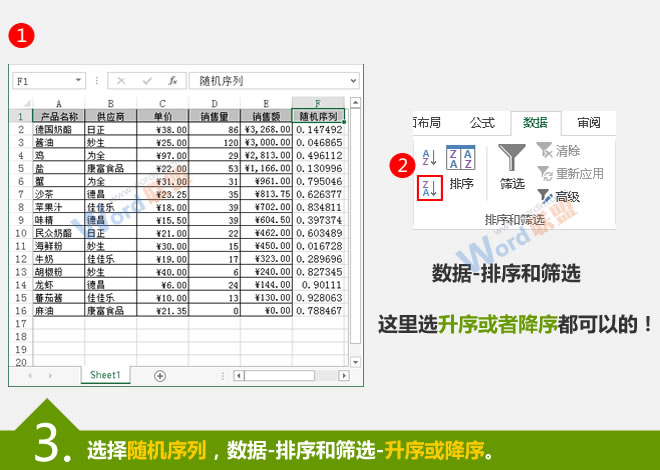The height and width of the screenshot is (470, 660).
Task: Click cell with value 0.016728
Action: tap(318, 246)
